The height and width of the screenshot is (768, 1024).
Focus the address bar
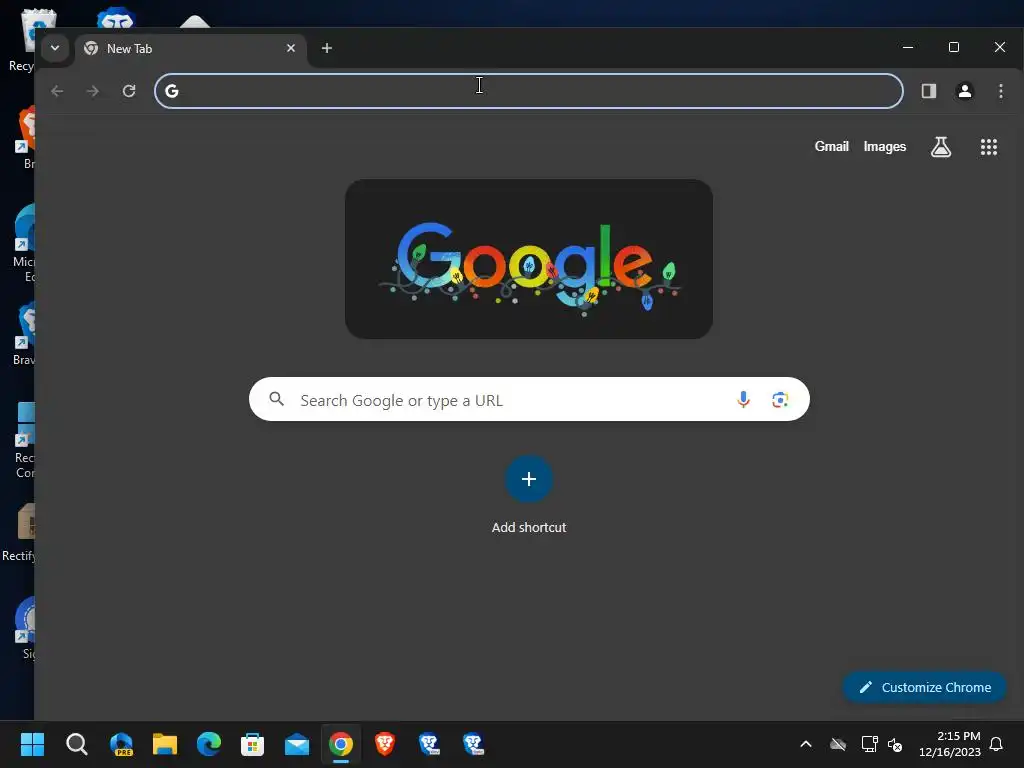pos(529,91)
